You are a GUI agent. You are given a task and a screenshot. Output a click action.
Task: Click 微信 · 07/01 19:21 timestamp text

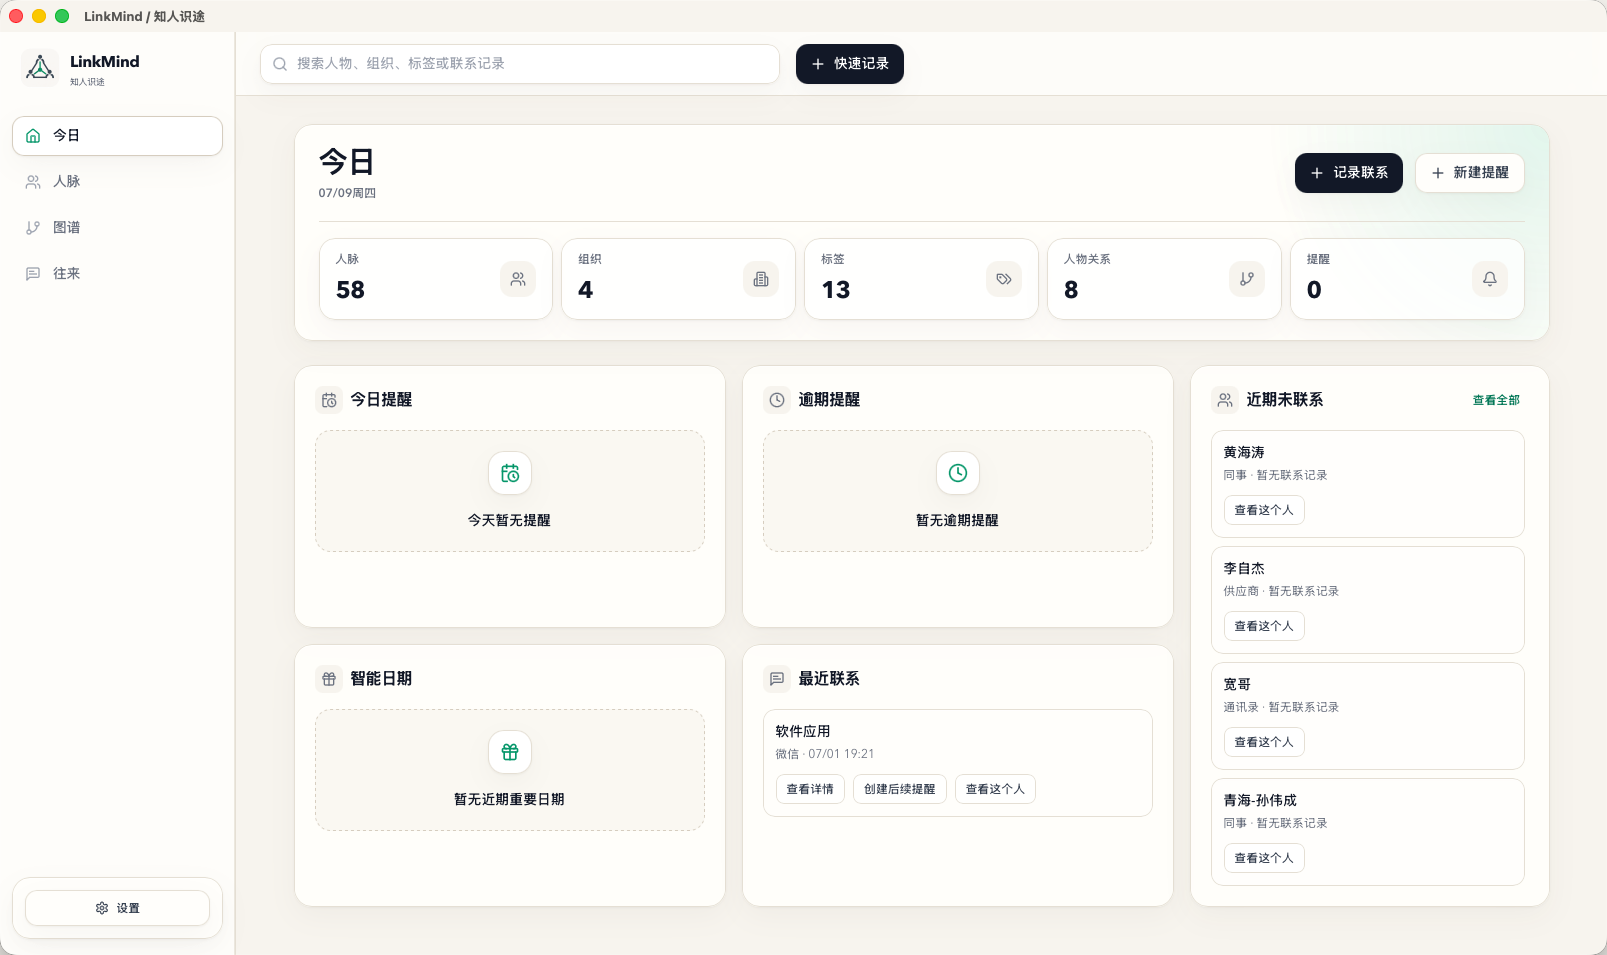coord(825,754)
